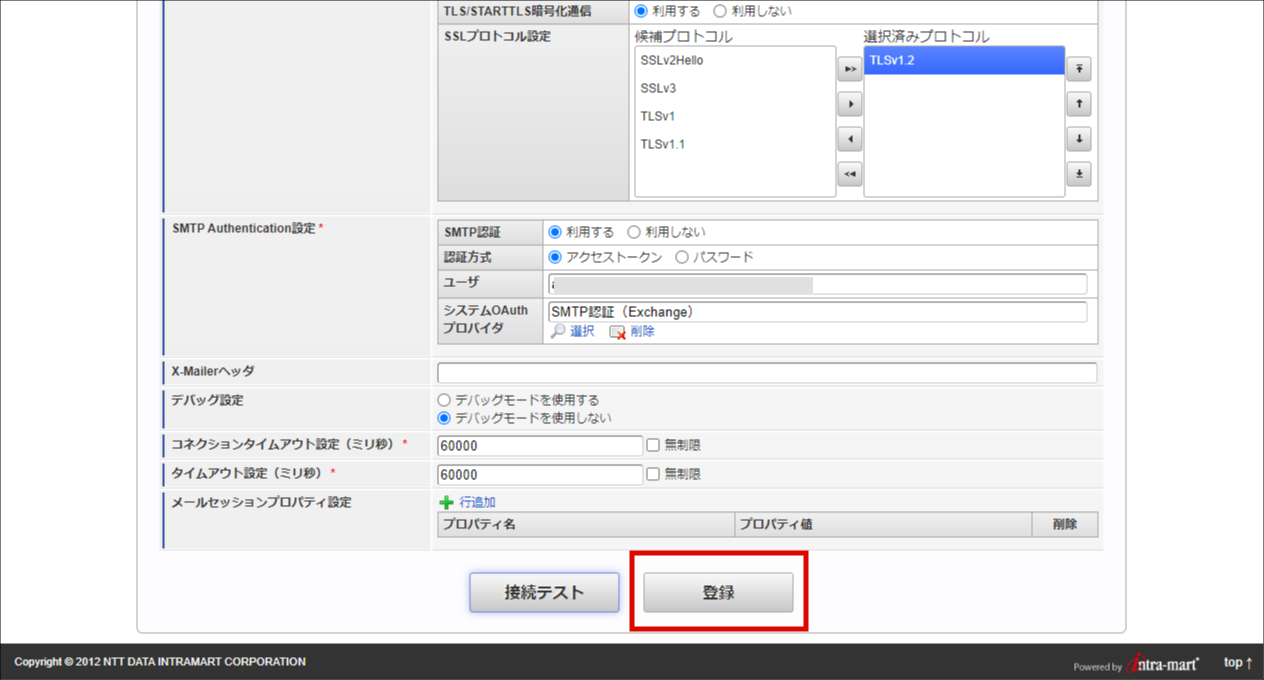Select TLSv1 in candidate protocols
This screenshot has width=1264, height=680.
(735, 116)
